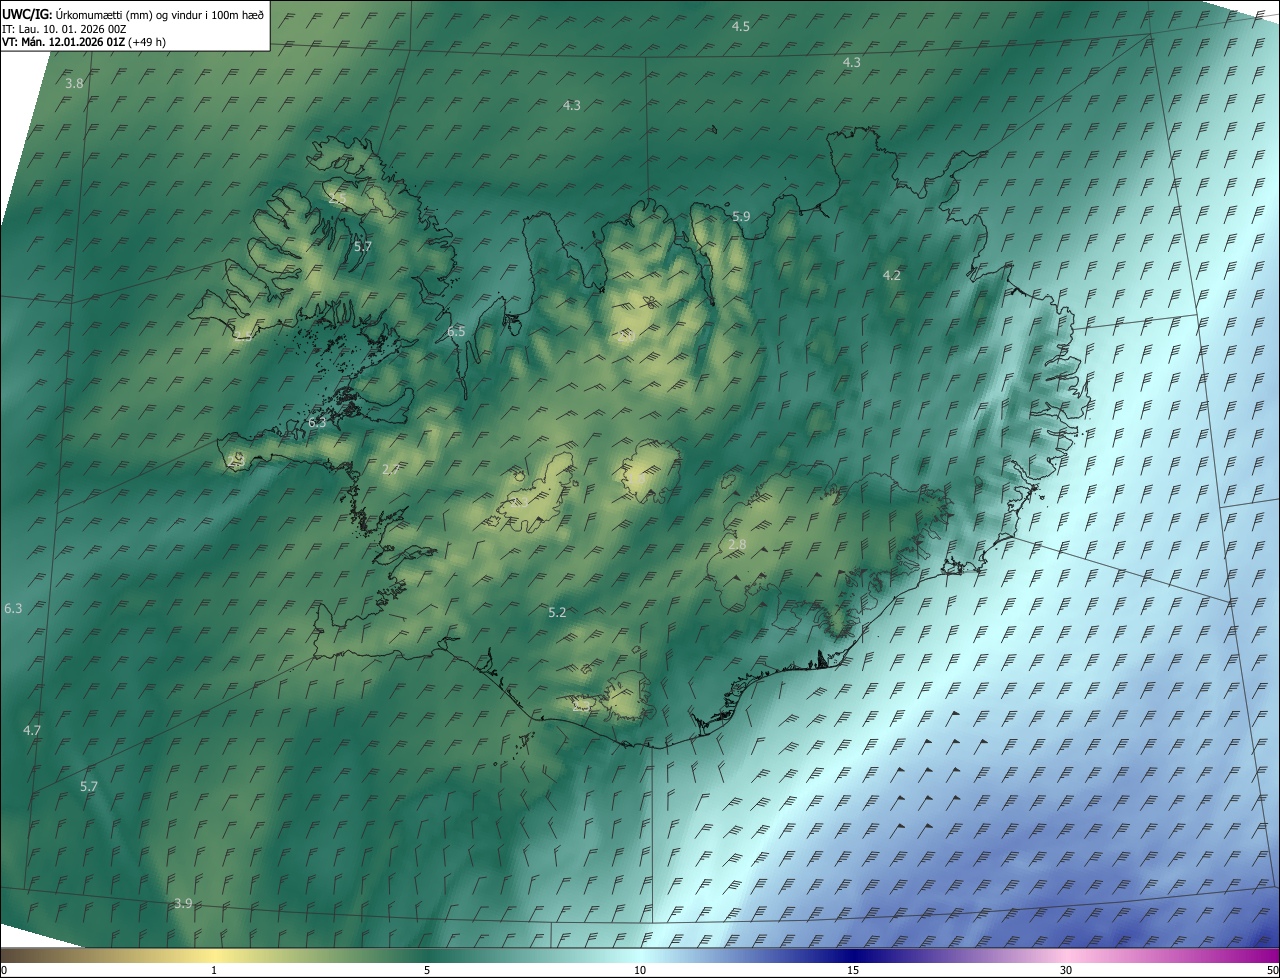This screenshot has width=1280, height=978.
Task: Click the 'VT: Mán. 12.01.2026 01Z (+49 h)' line
Action: pyautogui.click(x=84, y=42)
